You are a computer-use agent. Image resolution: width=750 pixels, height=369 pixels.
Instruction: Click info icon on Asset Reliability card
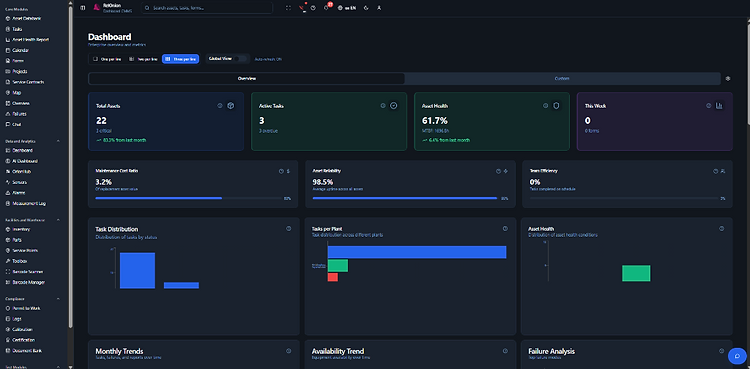pyautogui.click(x=498, y=171)
